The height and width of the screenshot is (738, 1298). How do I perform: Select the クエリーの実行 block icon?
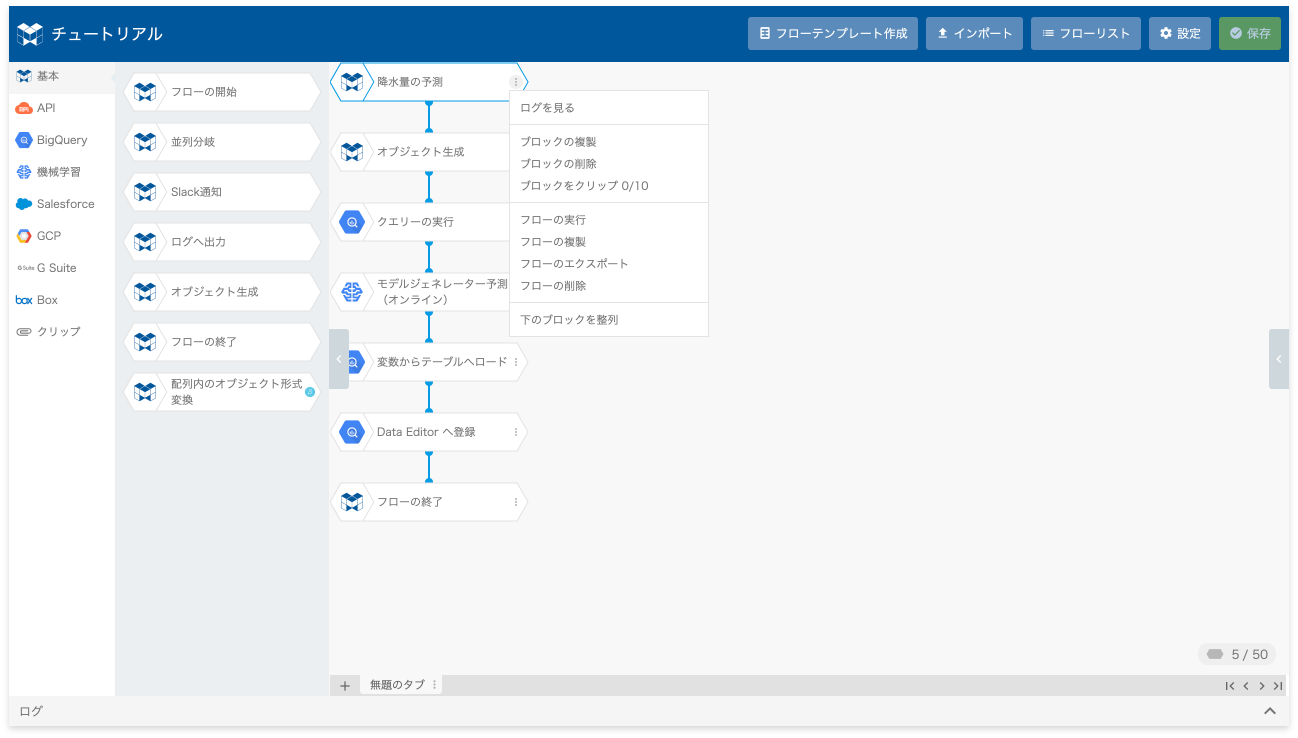click(x=352, y=222)
